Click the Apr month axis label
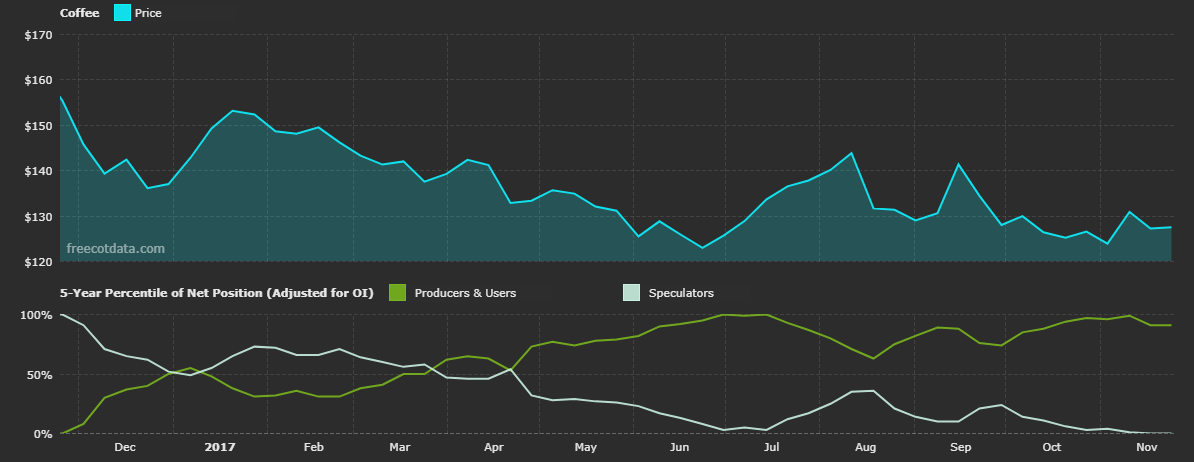 click(x=493, y=447)
